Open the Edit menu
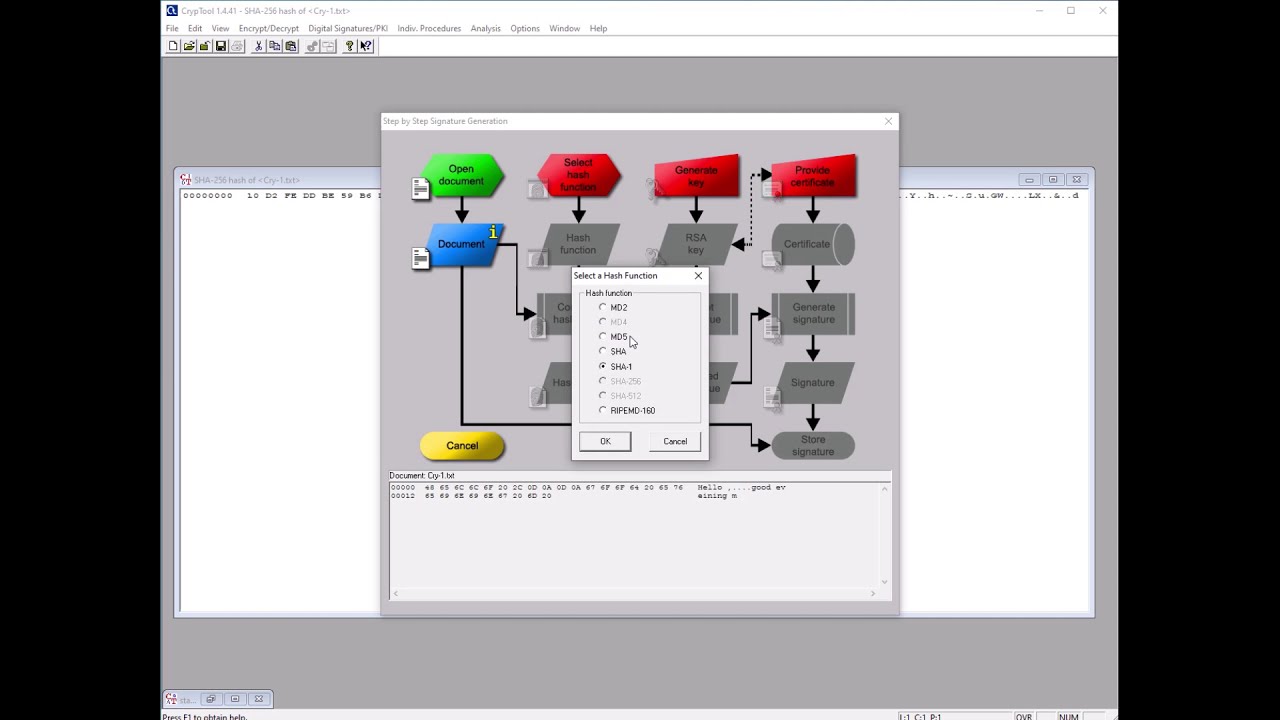1280x720 pixels. point(195,28)
